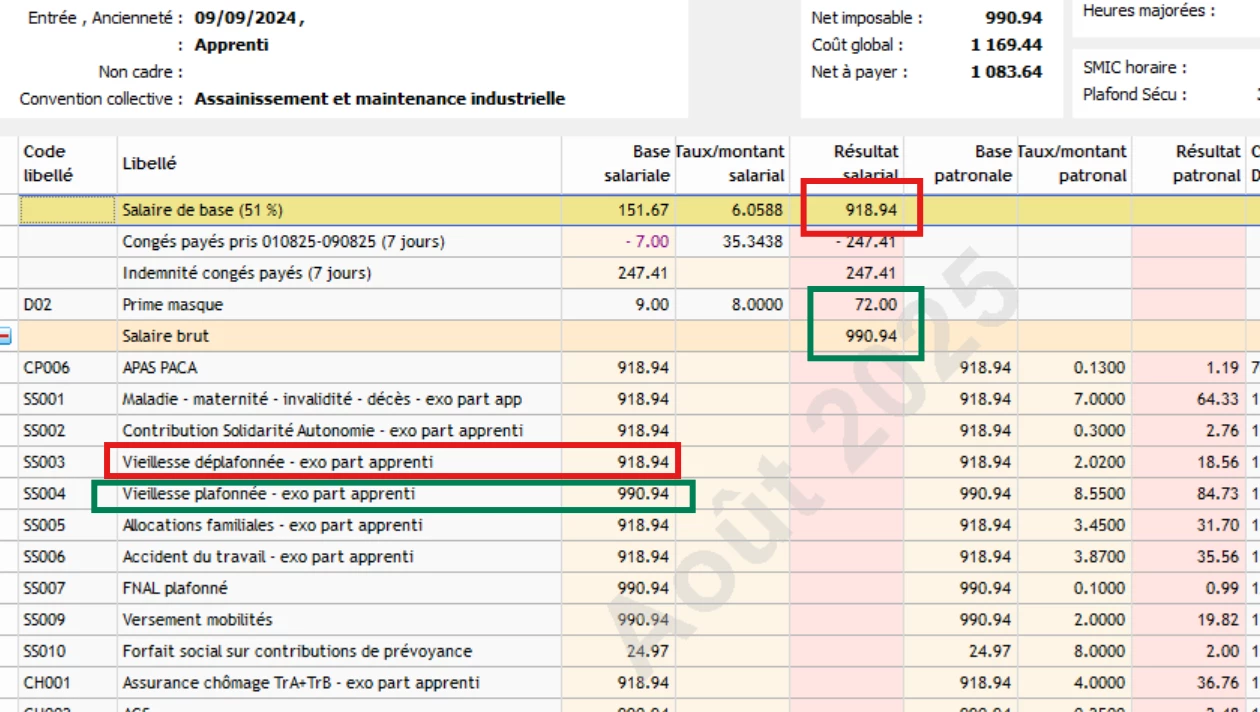Screen dimensions: 1260x712
Task: Select 'Indemnité congés payés (7 jours)' label
Action: [x=247, y=273]
